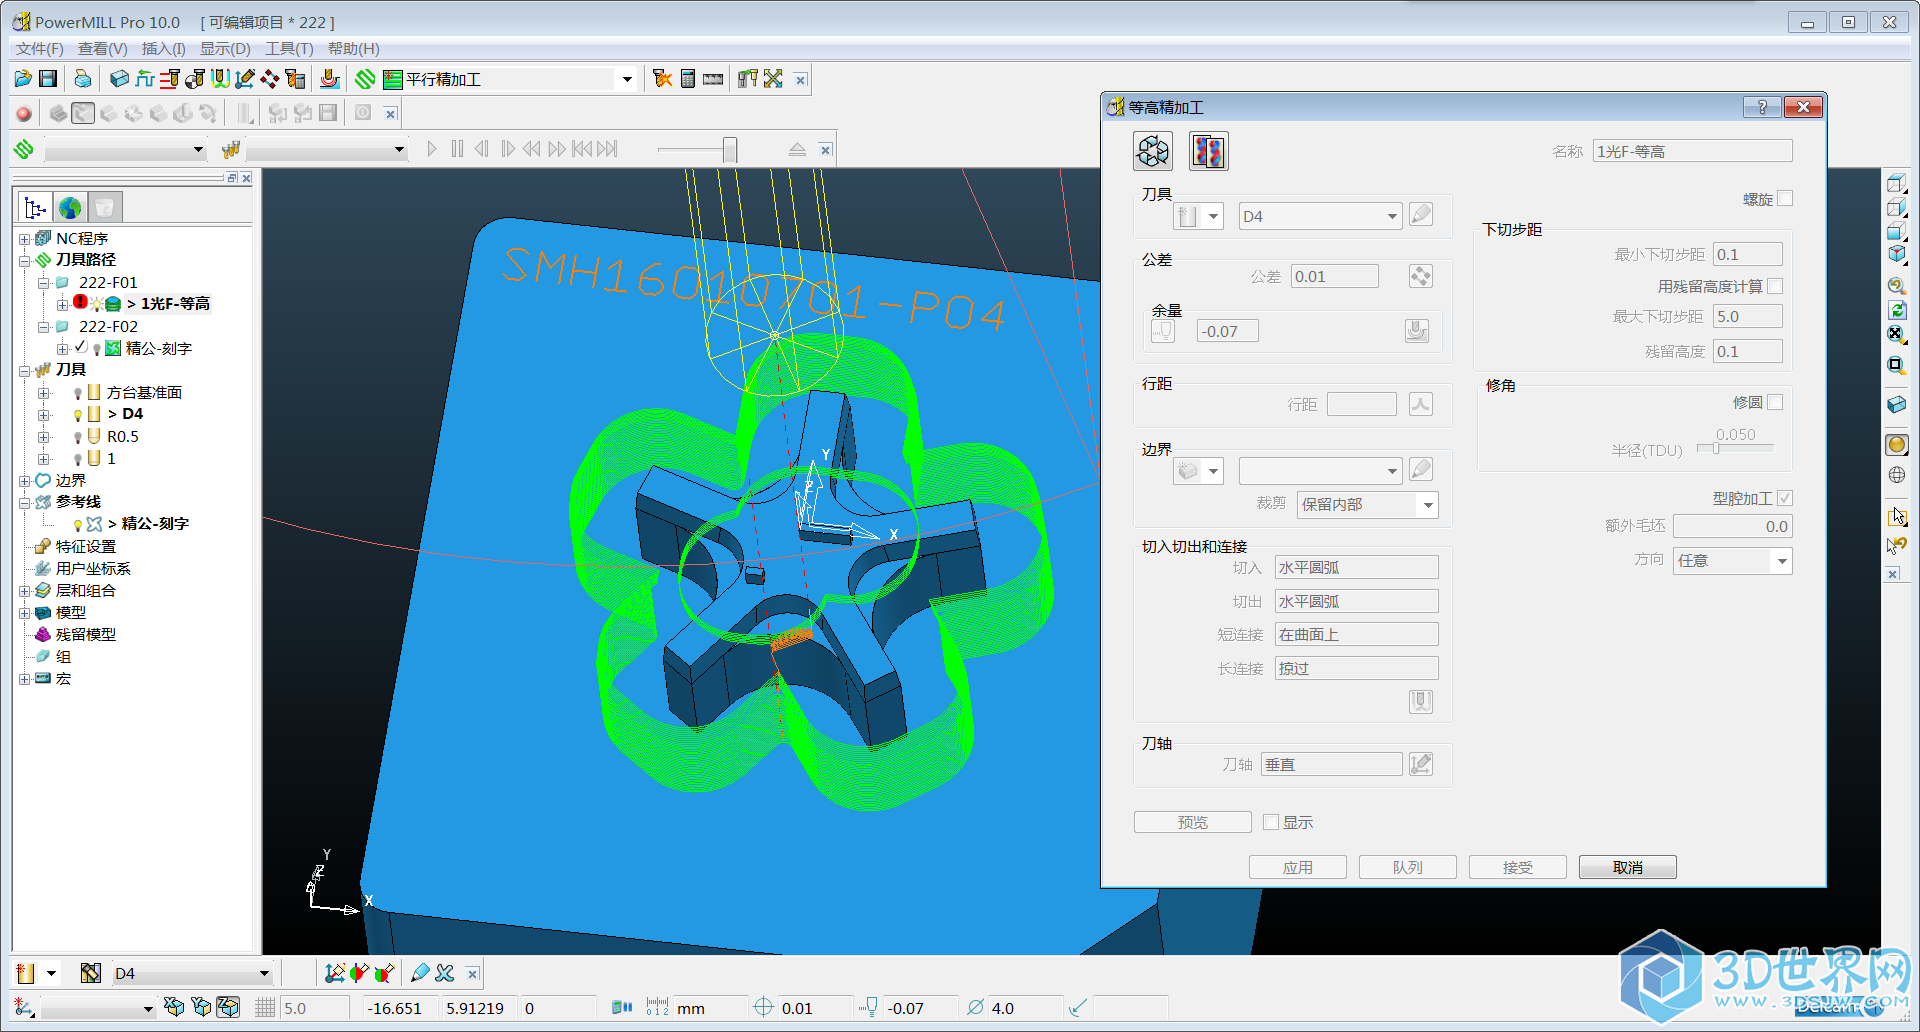This screenshot has height=1032, width=1920.
Task: Open the D4 active tool dropdown in bottom toolbar
Action: pyautogui.click(x=192, y=973)
